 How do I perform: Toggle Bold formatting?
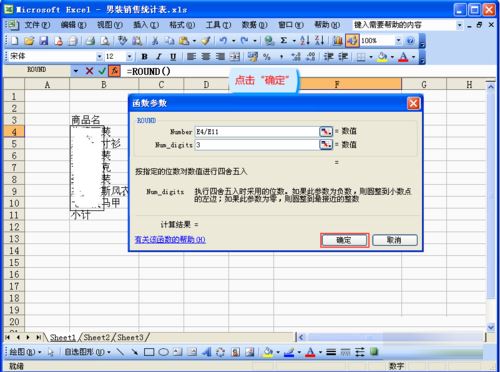pos(144,57)
